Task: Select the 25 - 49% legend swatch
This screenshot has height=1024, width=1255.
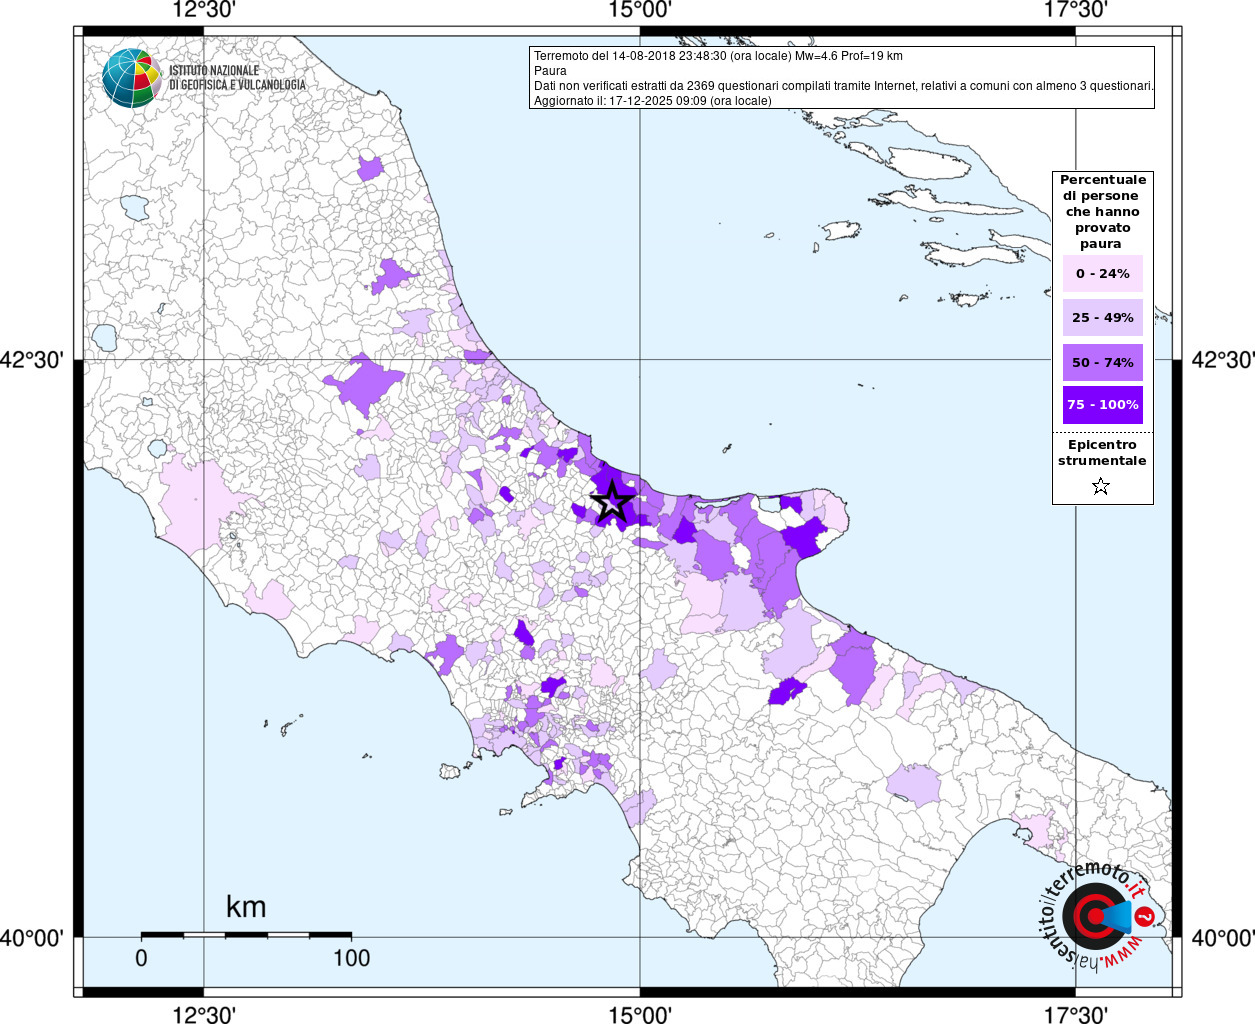Action: pos(1103,317)
